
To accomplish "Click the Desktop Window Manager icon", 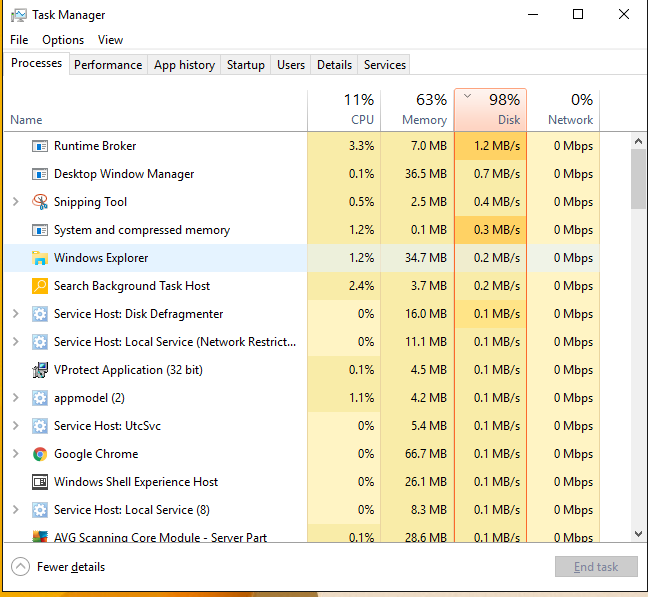I will (40, 174).
